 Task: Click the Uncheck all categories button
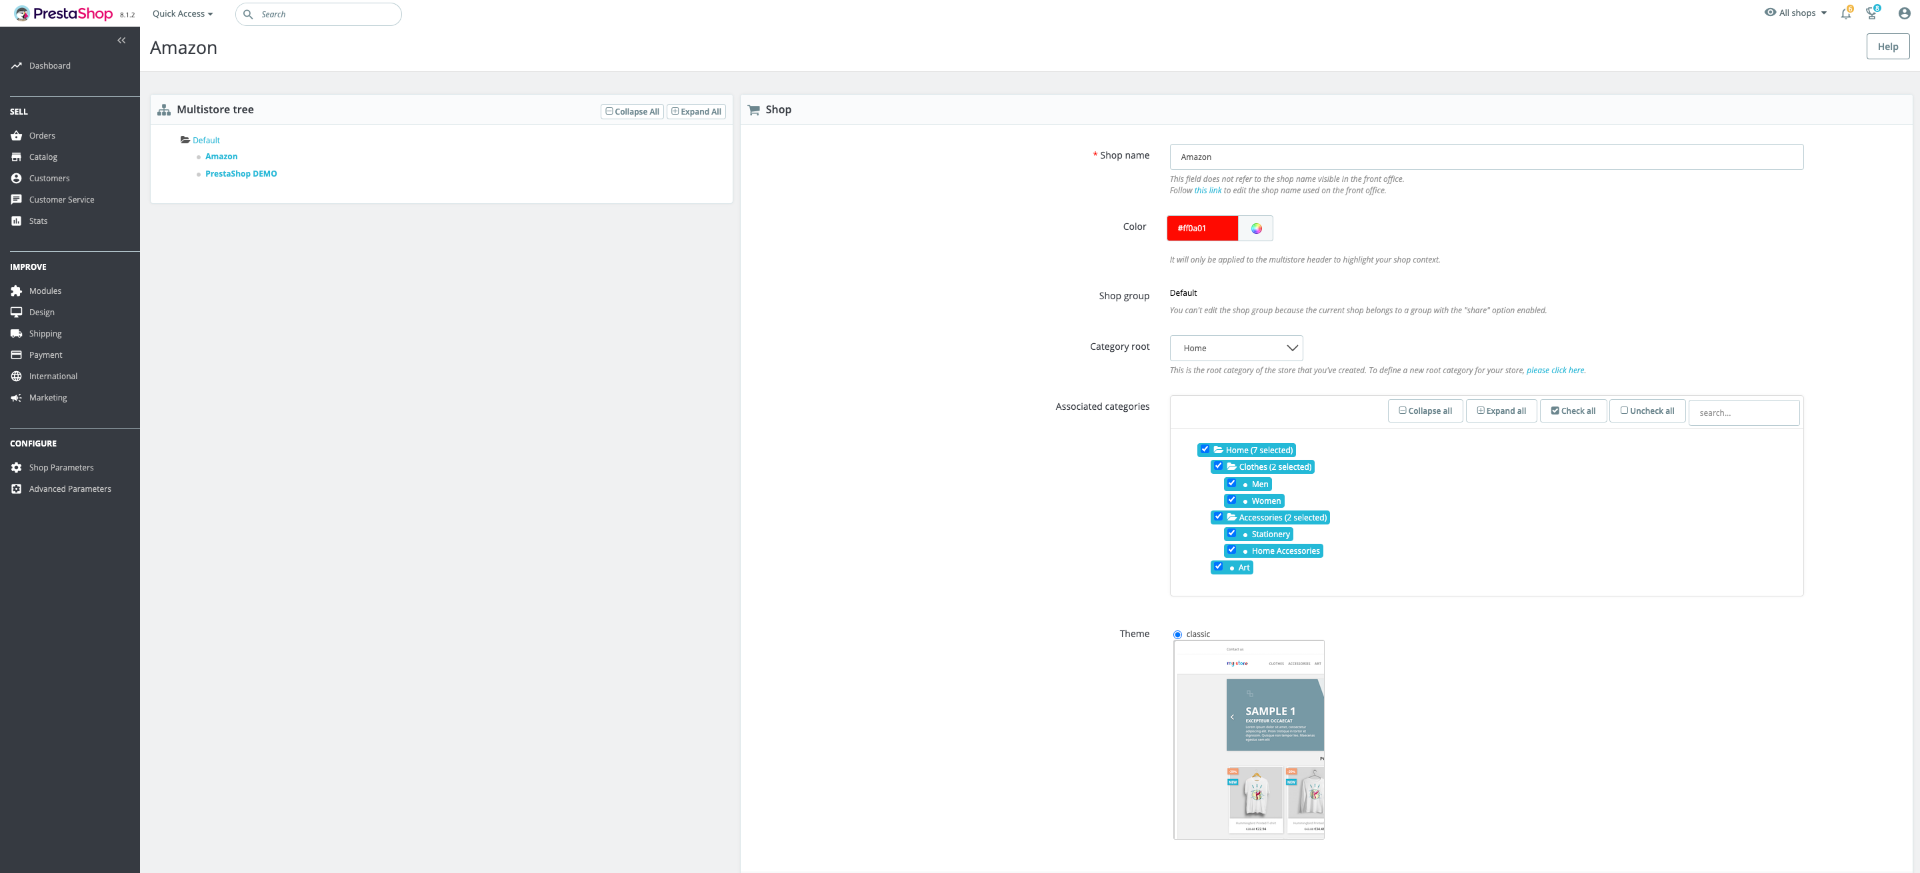tap(1647, 411)
